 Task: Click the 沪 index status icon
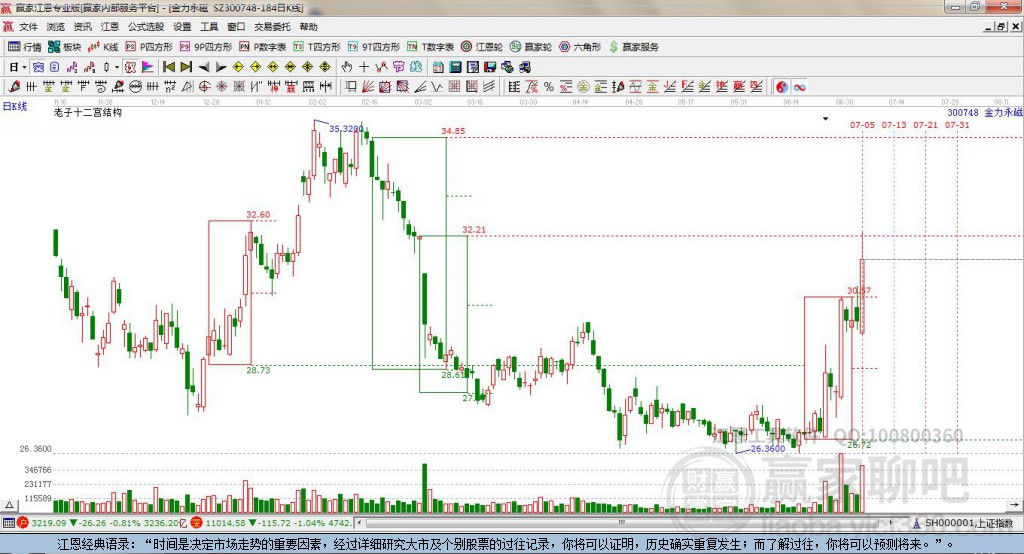coord(23,523)
